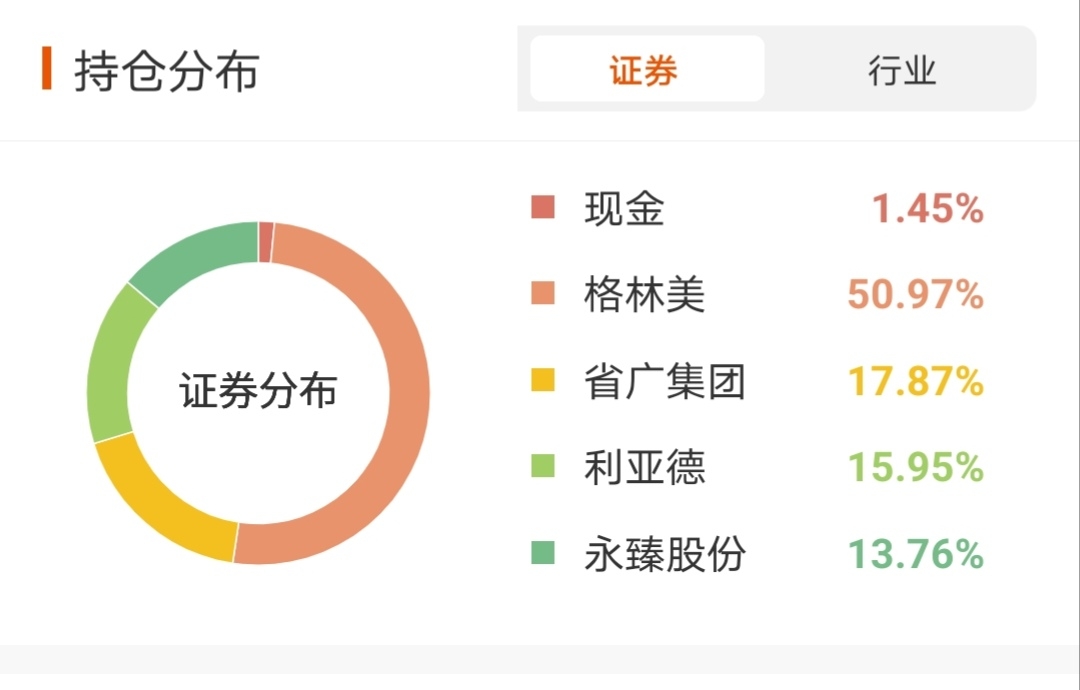Click the 13.76% holding percentage
The height and width of the screenshot is (690, 1080).
click(915, 554)
